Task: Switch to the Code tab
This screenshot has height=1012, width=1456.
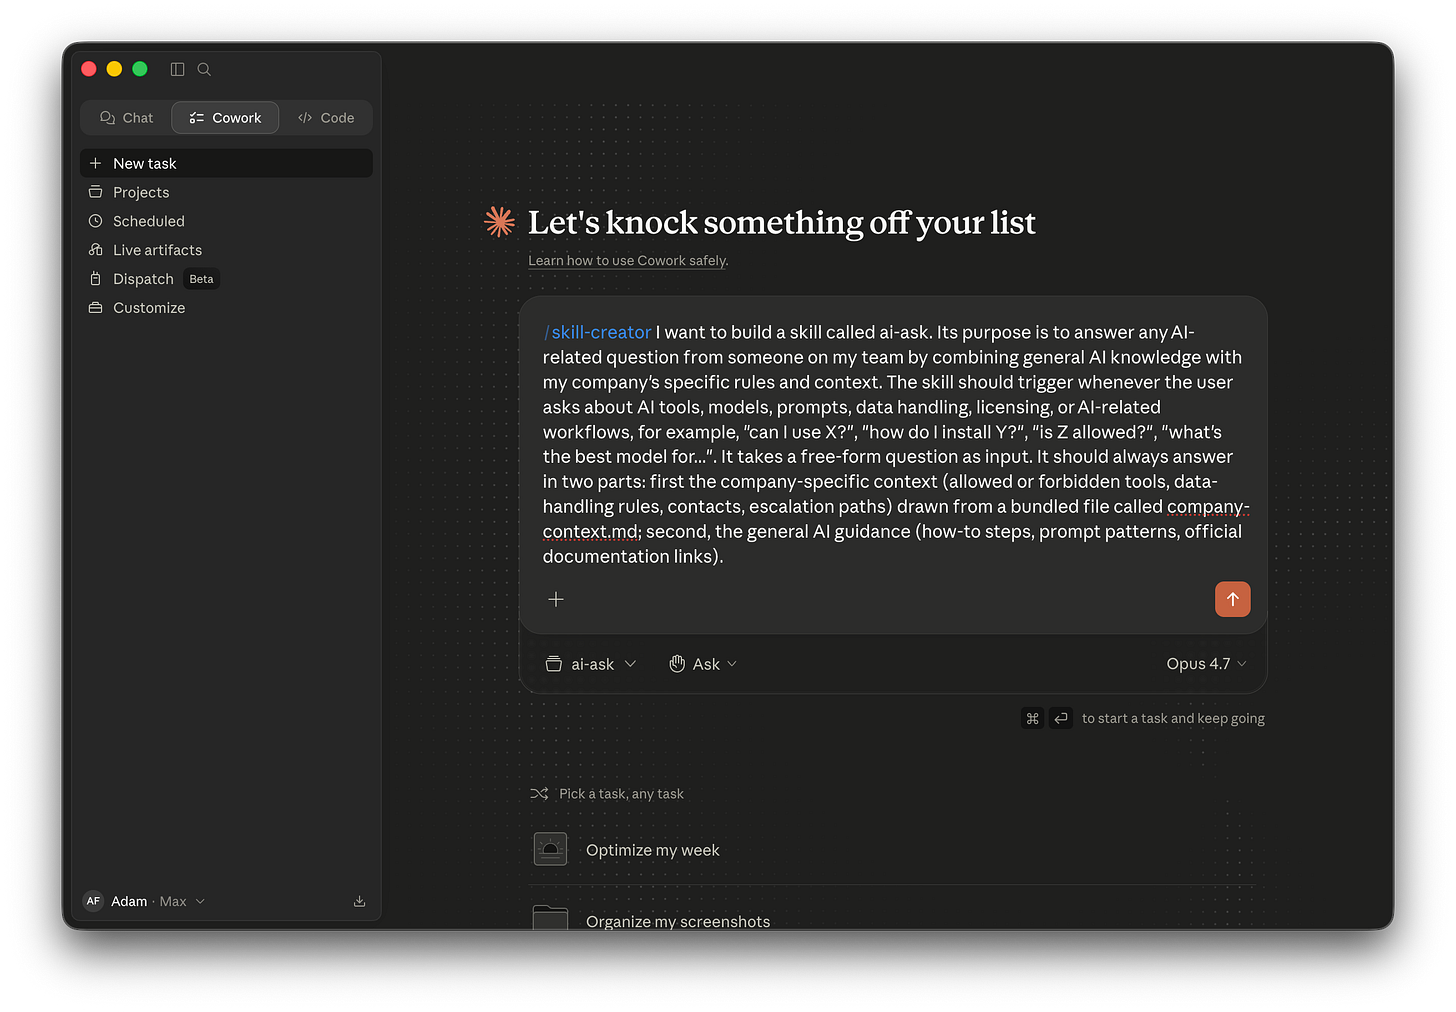Action: (x=326, y=118)
